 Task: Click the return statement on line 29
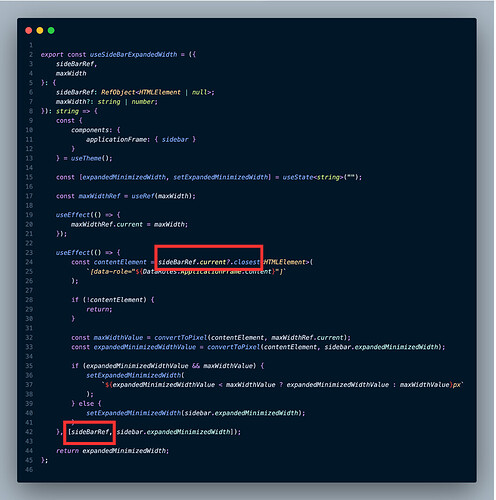point(99,309)
